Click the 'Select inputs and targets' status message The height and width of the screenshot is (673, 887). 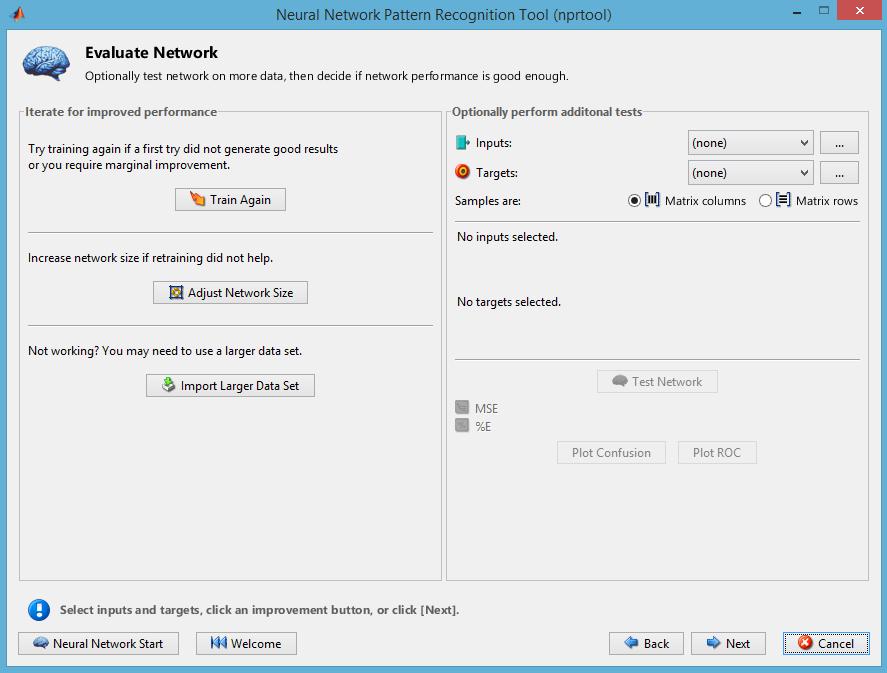click(x=260, y=610)
